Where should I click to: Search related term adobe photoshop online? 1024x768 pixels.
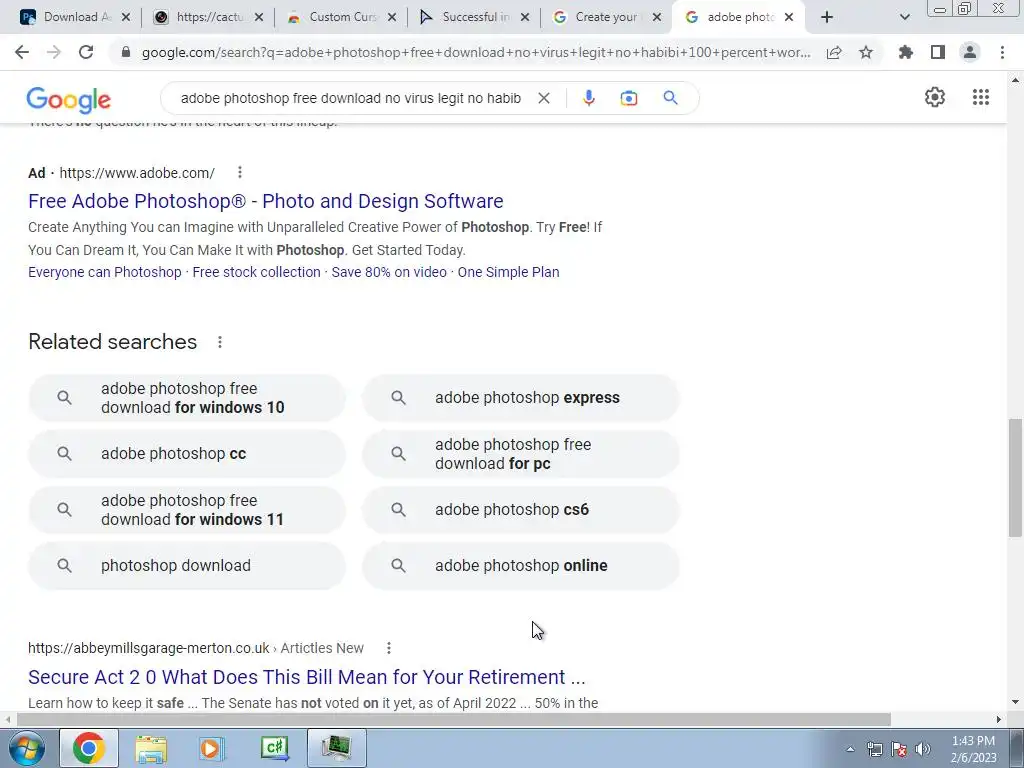click(x=521, y=566)
